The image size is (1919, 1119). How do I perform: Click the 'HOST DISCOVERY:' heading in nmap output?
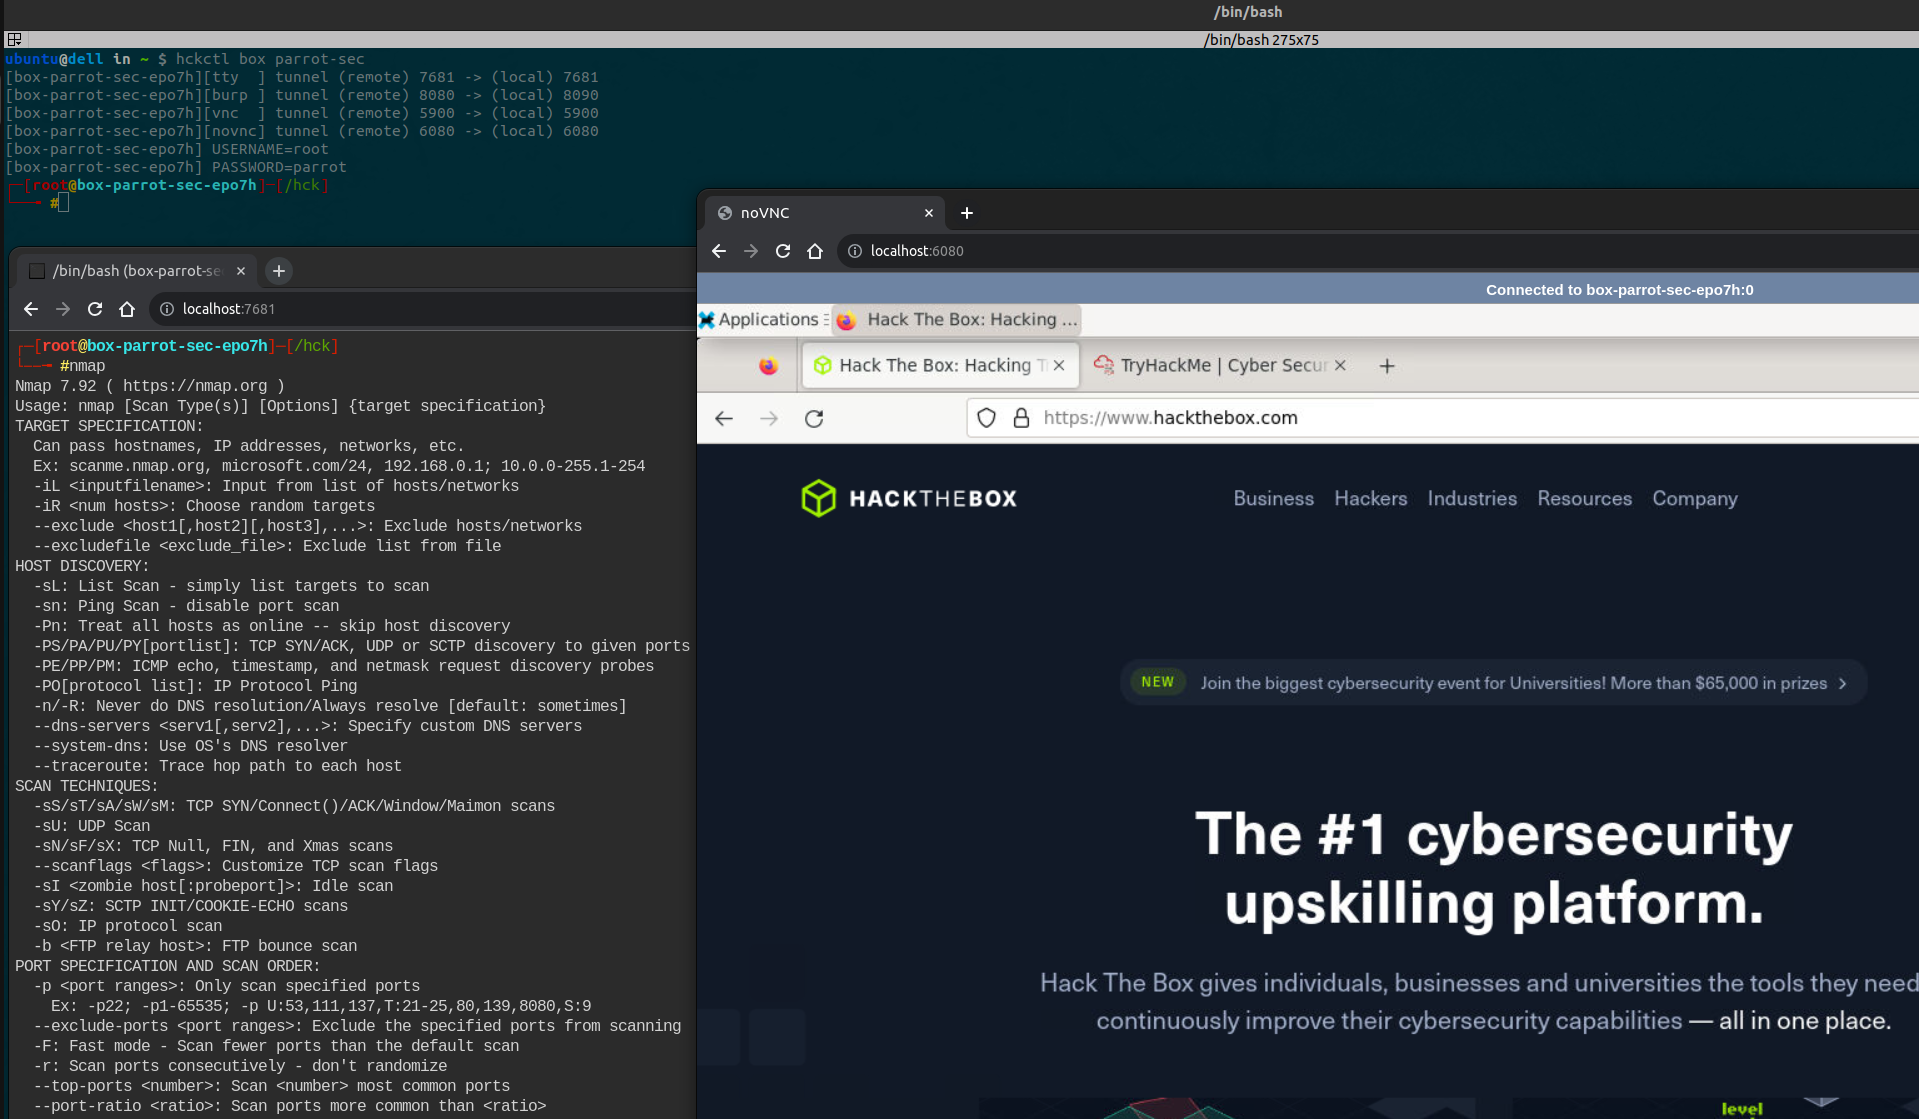tap(82, 566)
